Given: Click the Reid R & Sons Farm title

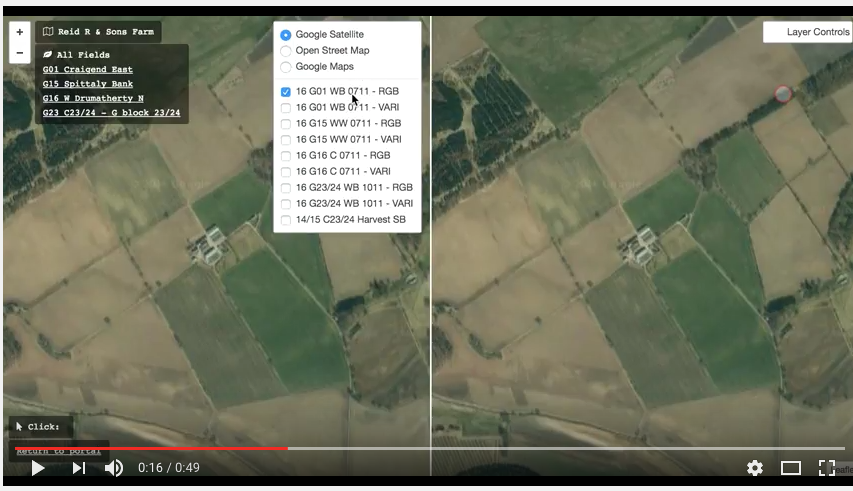Looking at the screenshot, I should click(x=106, y=32).
